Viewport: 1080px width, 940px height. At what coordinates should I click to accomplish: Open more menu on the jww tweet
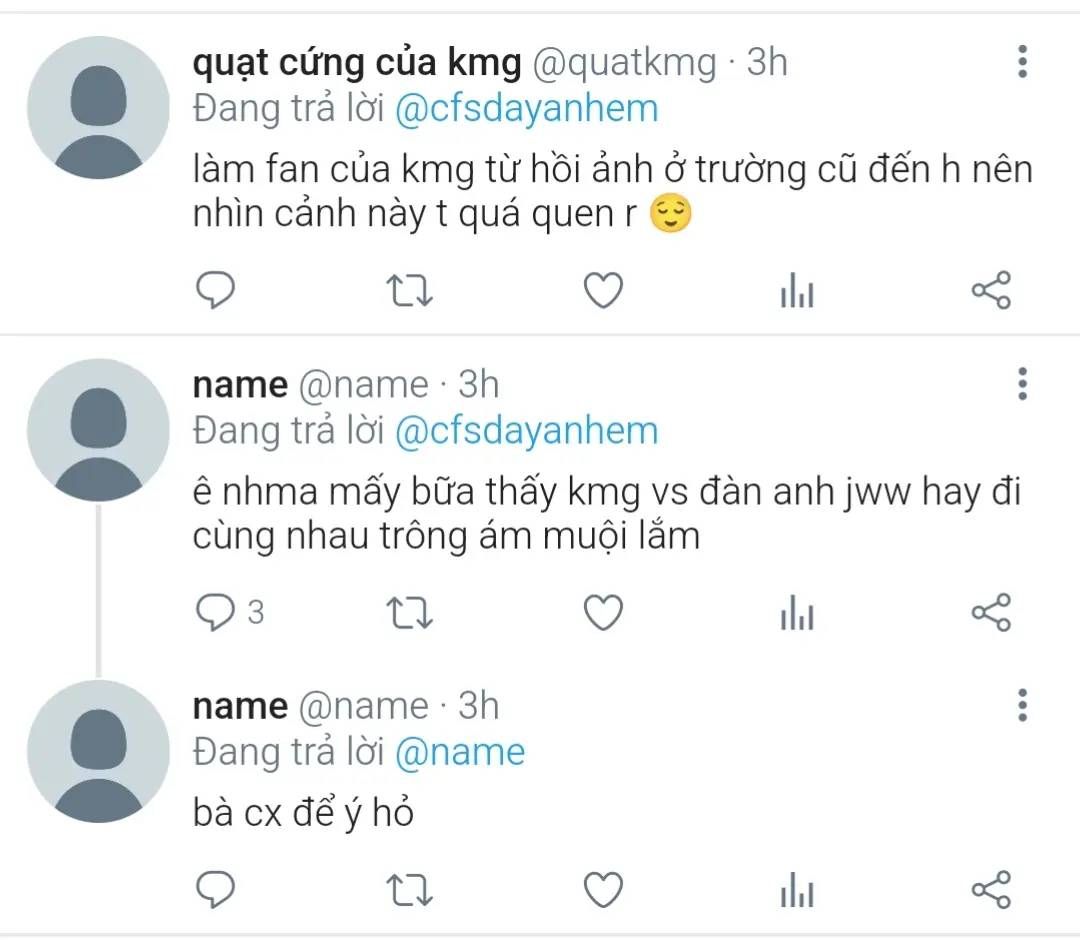click(1022, 383)
